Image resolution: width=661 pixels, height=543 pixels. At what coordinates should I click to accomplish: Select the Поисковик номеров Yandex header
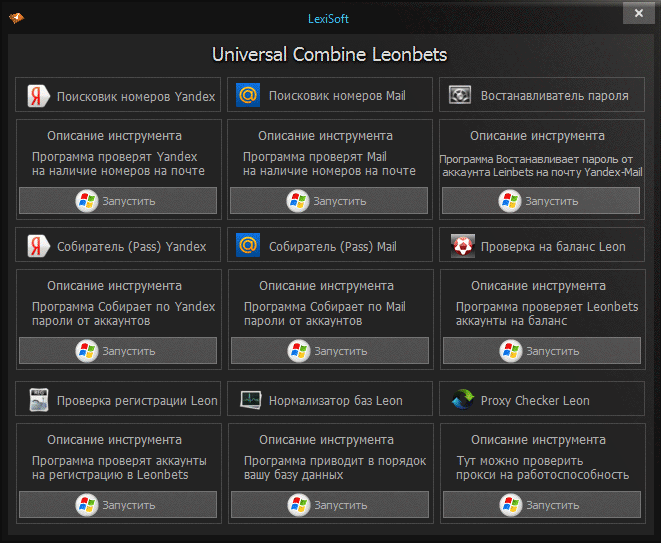point(118,95)
